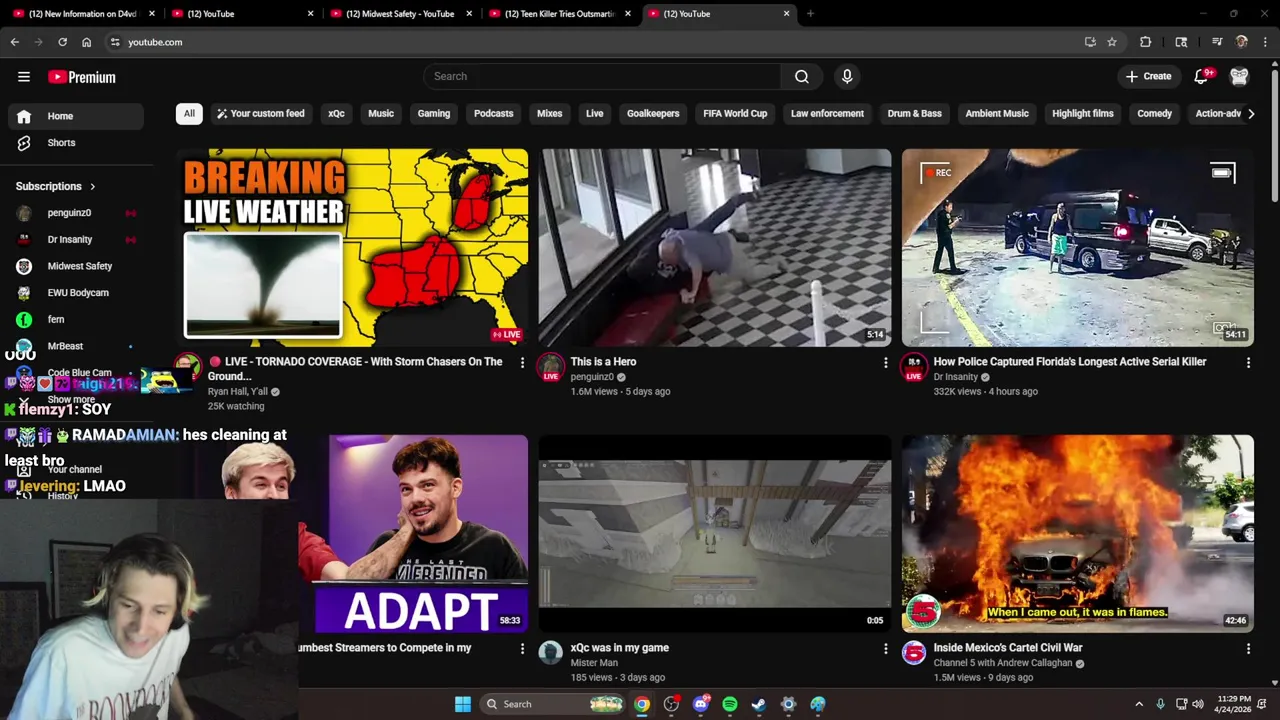Open options for Florida Serial Killer video

click(1248, 362)
